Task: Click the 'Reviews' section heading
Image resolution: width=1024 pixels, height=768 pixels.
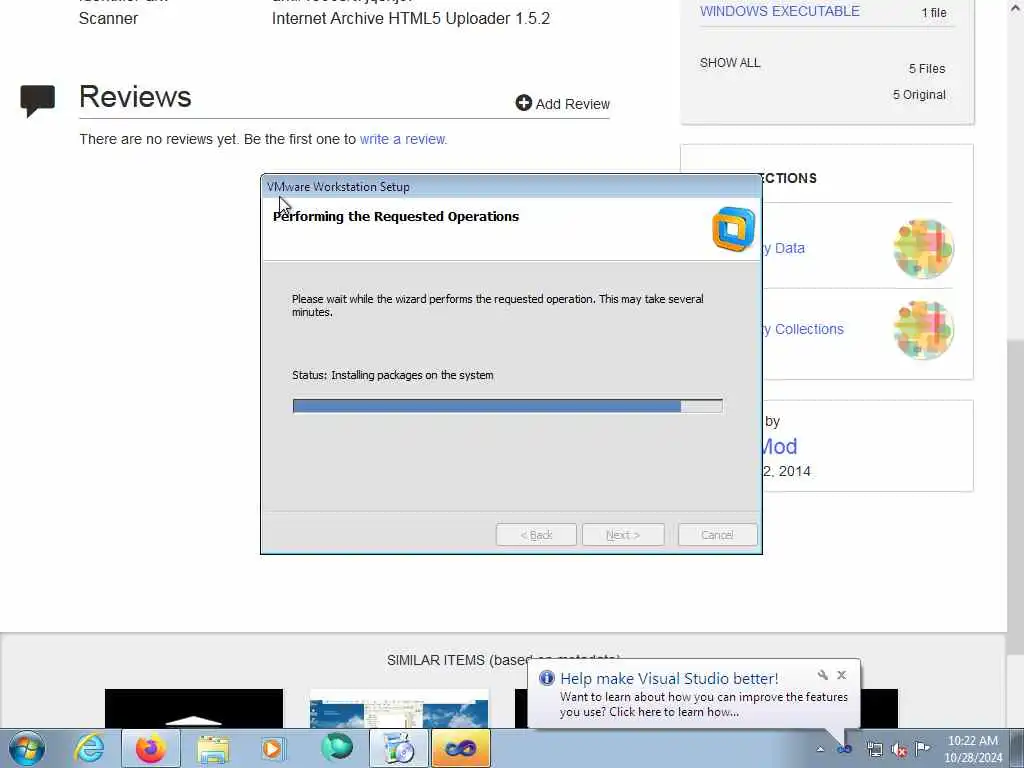Action: click(x=135, y=97)
